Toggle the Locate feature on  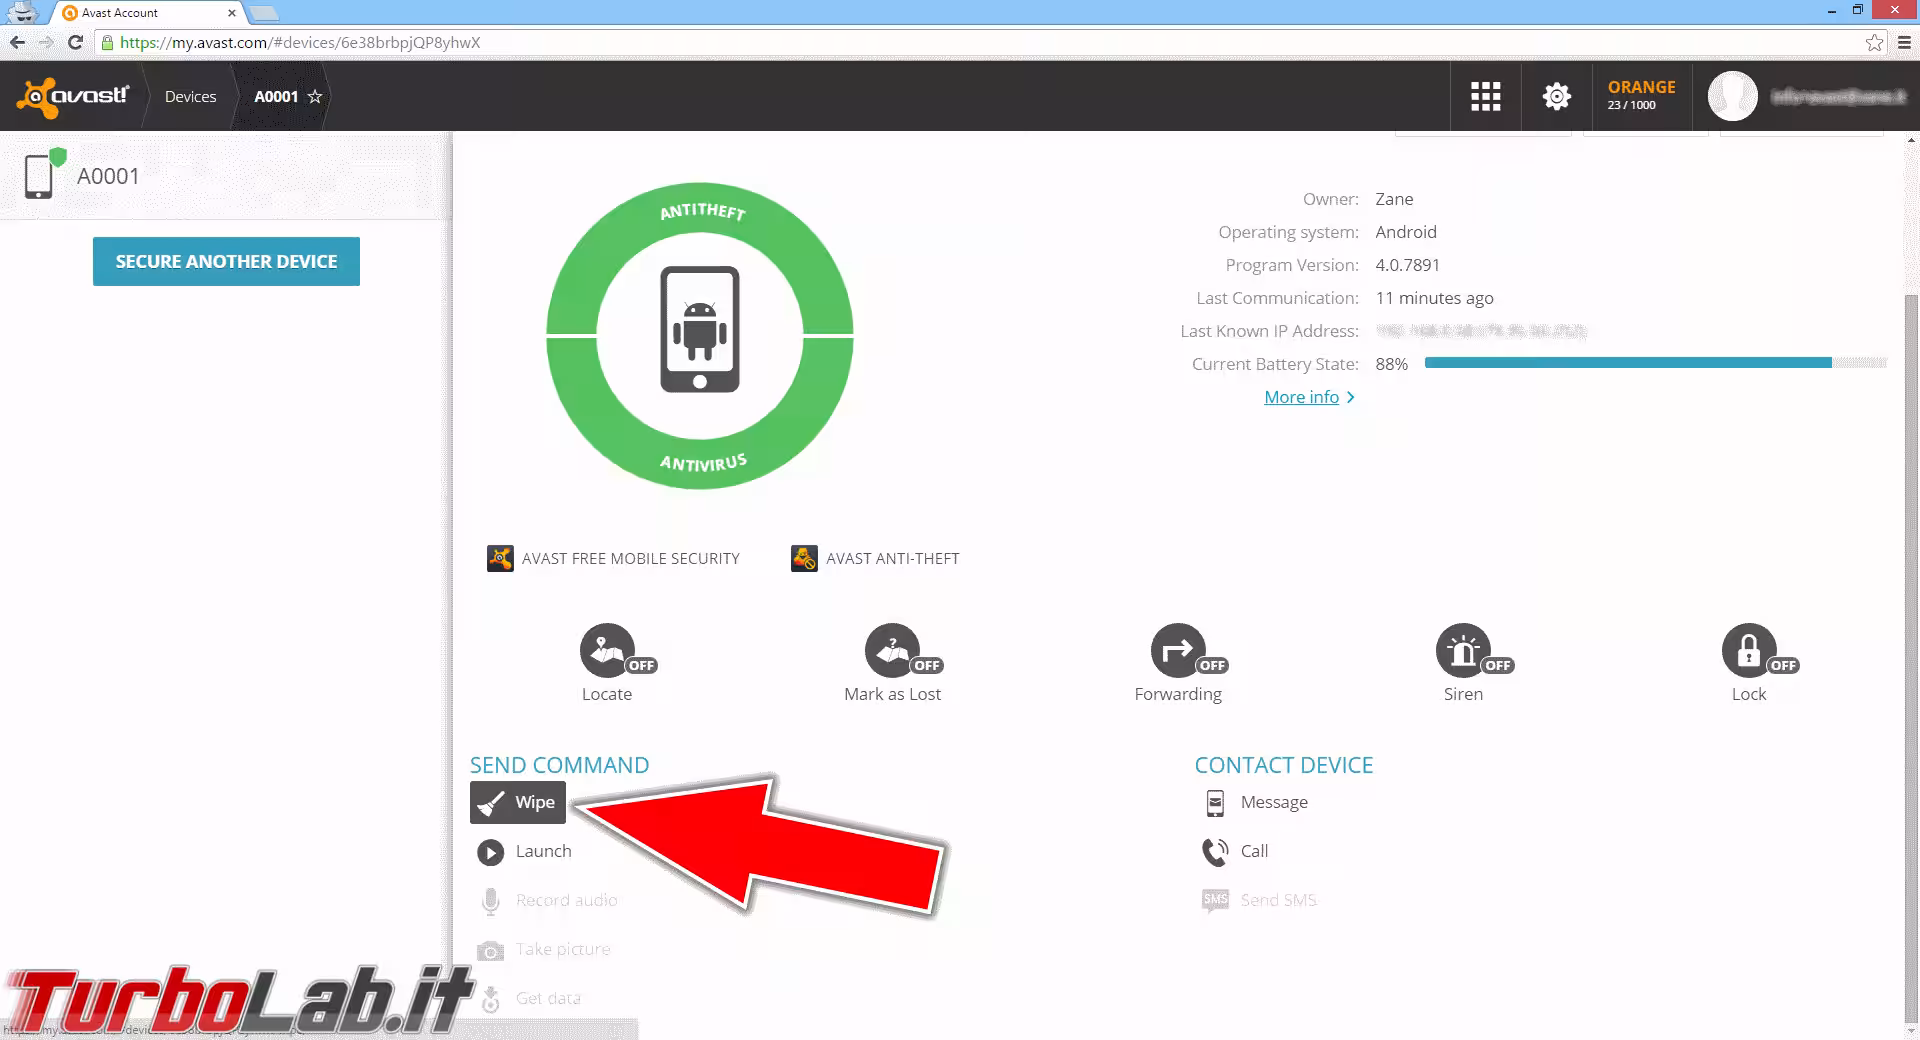[608, 651]
